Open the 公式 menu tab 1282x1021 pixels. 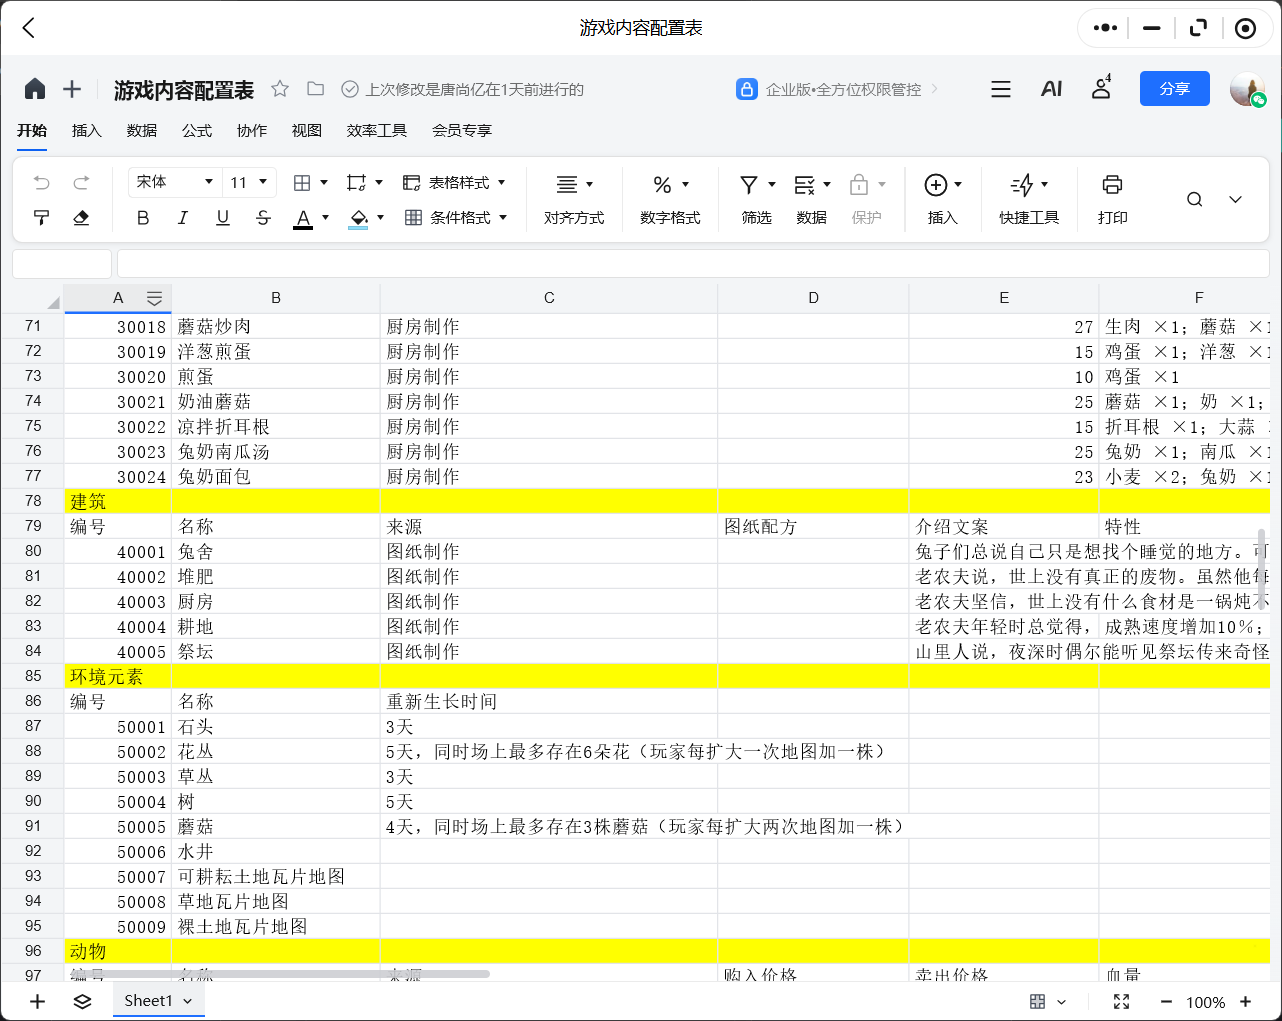pyautogui.click(x=197, y=130)
